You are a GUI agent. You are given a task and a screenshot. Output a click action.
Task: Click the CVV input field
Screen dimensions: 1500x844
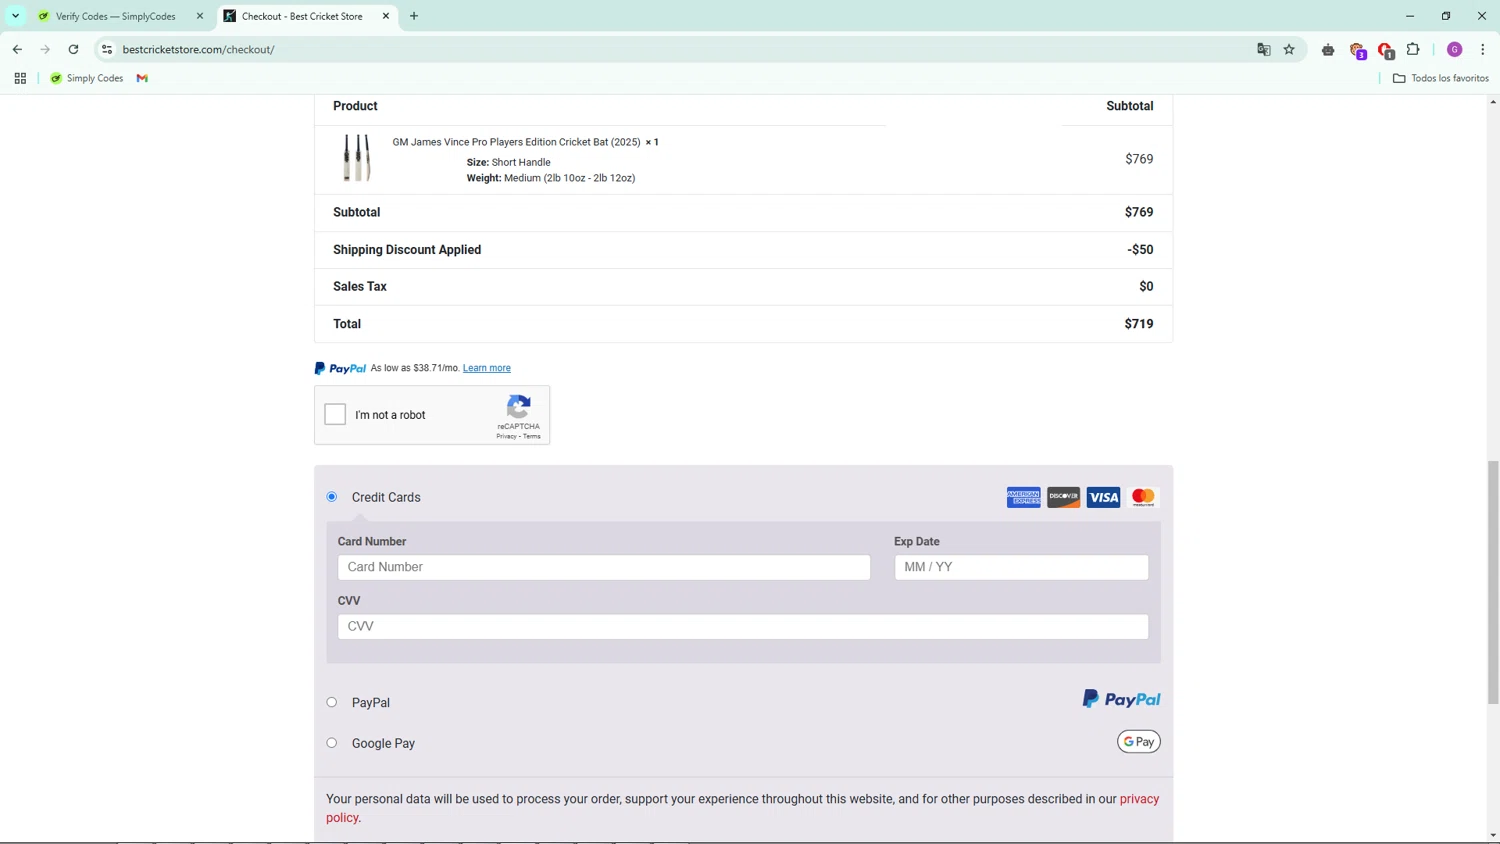coord(743,626)
